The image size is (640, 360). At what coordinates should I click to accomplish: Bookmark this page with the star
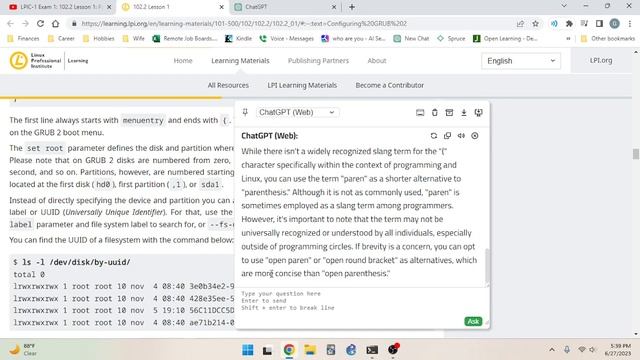click(x=536, y=24)
